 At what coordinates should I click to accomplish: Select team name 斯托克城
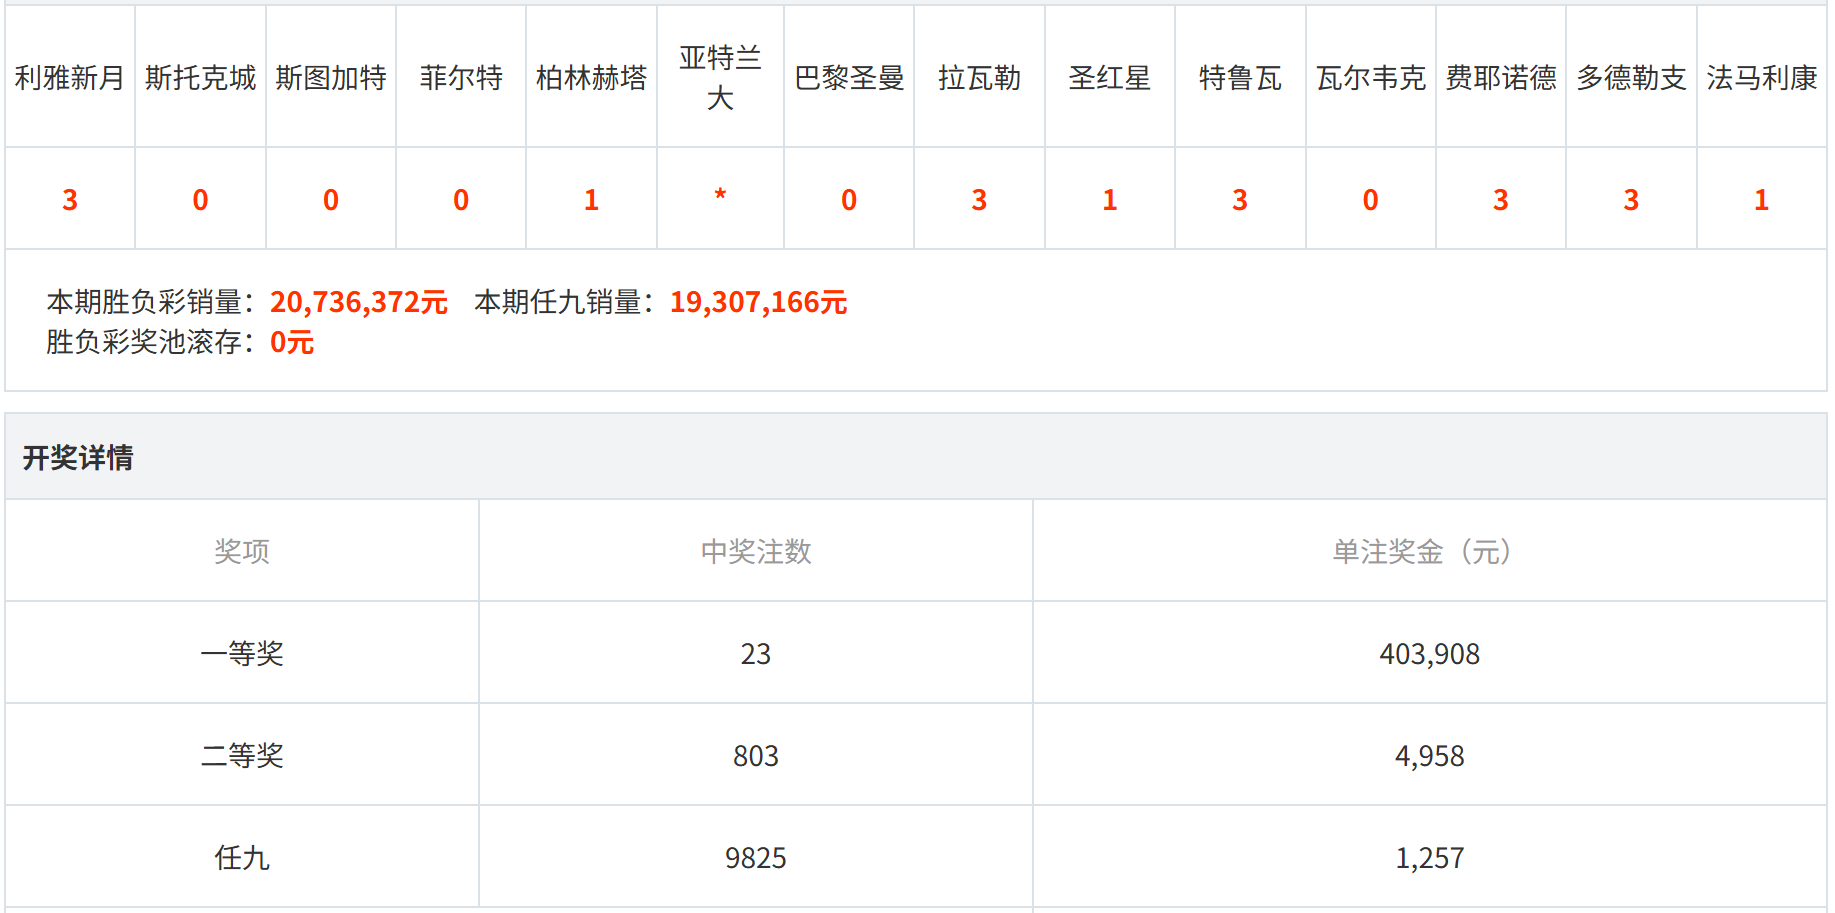200,78
